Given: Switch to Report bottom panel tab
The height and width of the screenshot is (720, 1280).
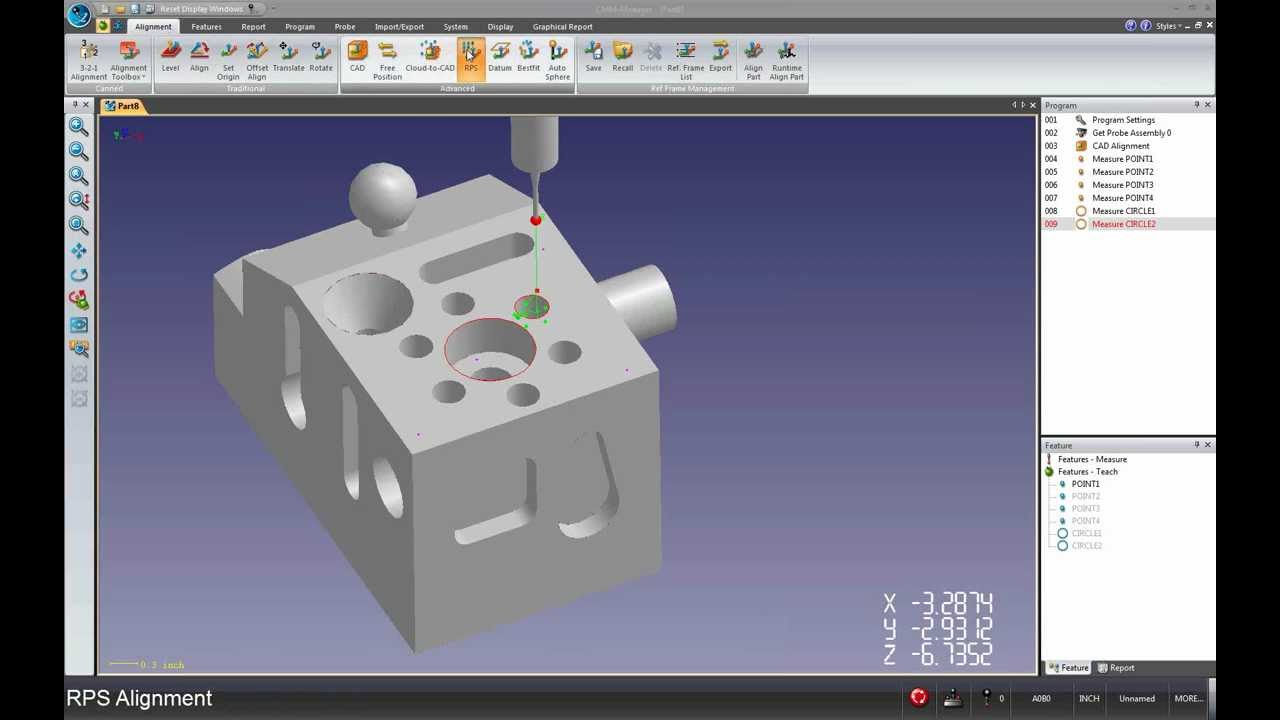Looking at the screenshot, I should coord(1116,668).
